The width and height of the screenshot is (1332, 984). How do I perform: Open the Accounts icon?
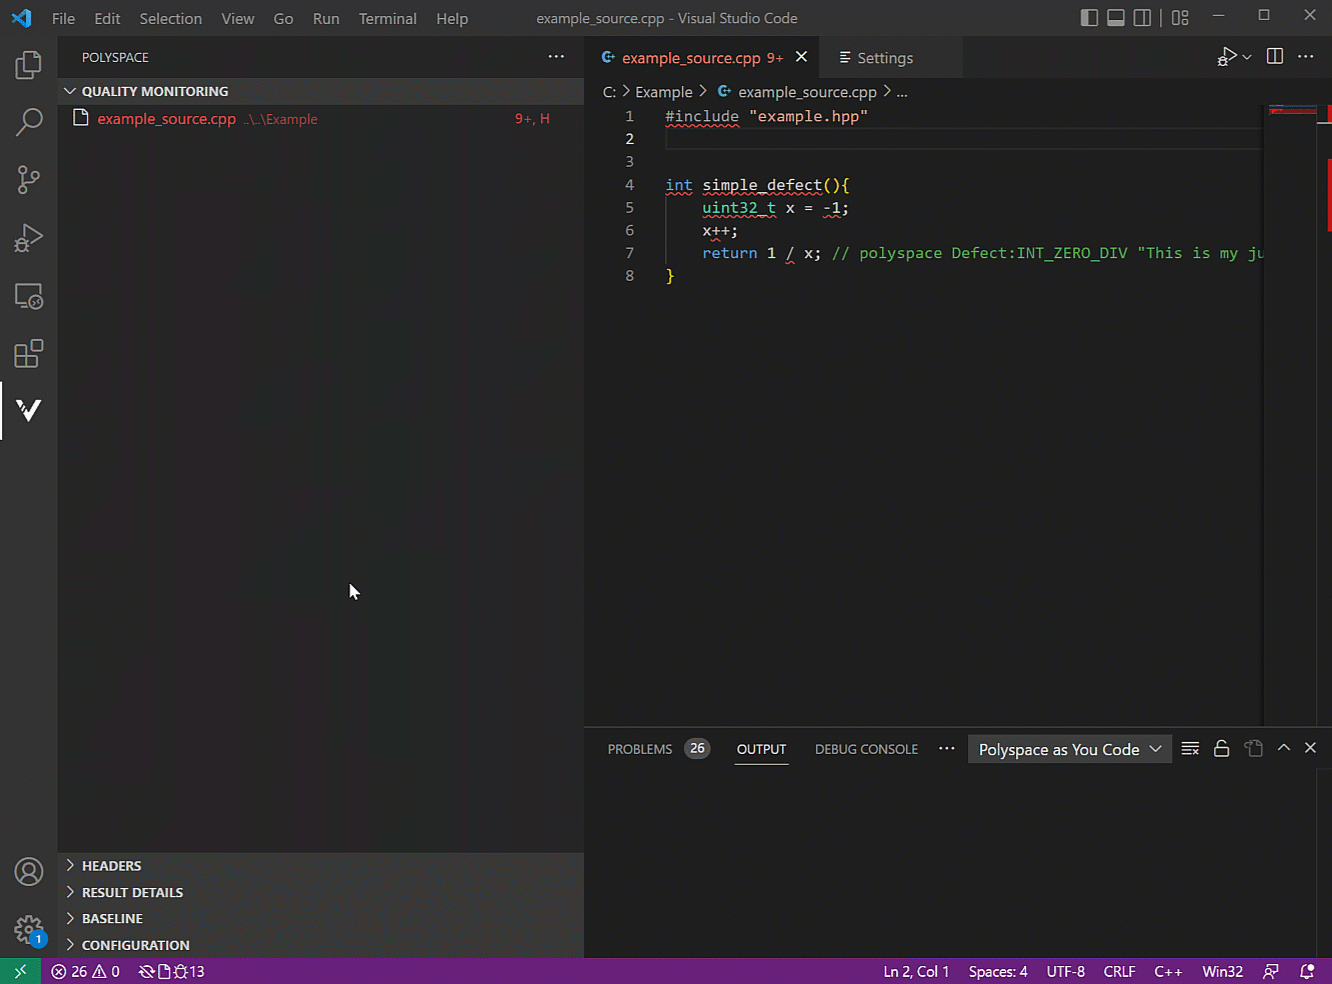28,872
